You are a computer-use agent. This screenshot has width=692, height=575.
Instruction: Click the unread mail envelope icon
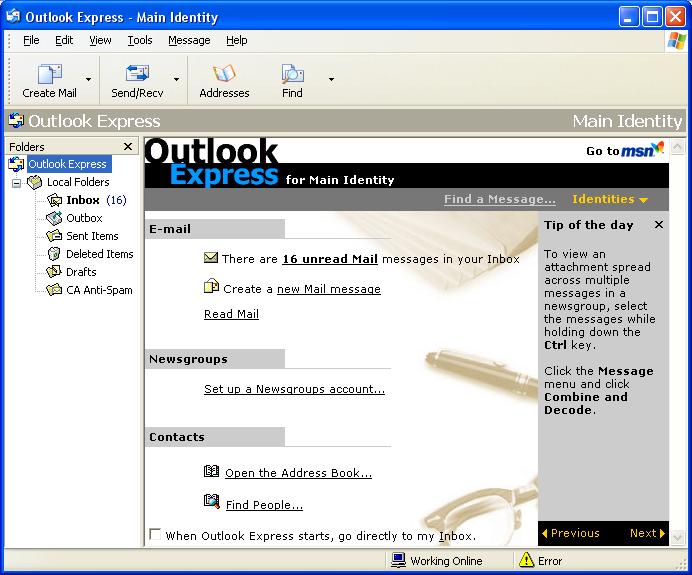tap(211, 257)
